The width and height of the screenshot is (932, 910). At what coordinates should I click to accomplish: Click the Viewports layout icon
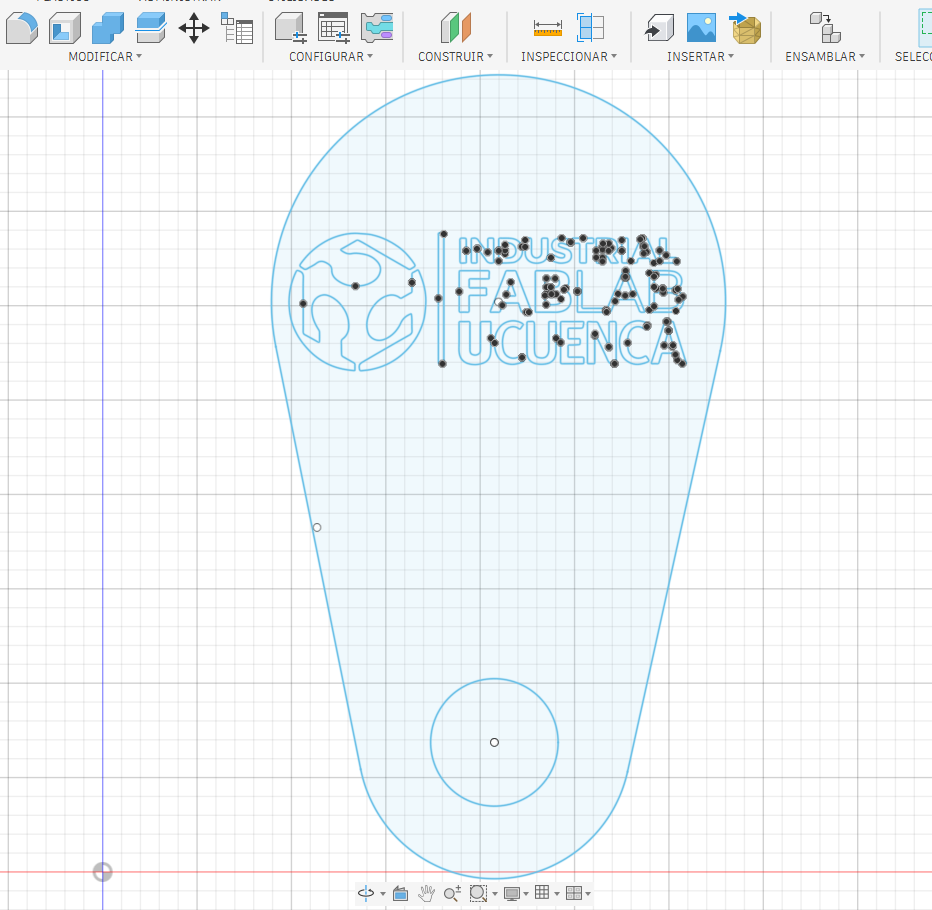click(x=574, y=893)
